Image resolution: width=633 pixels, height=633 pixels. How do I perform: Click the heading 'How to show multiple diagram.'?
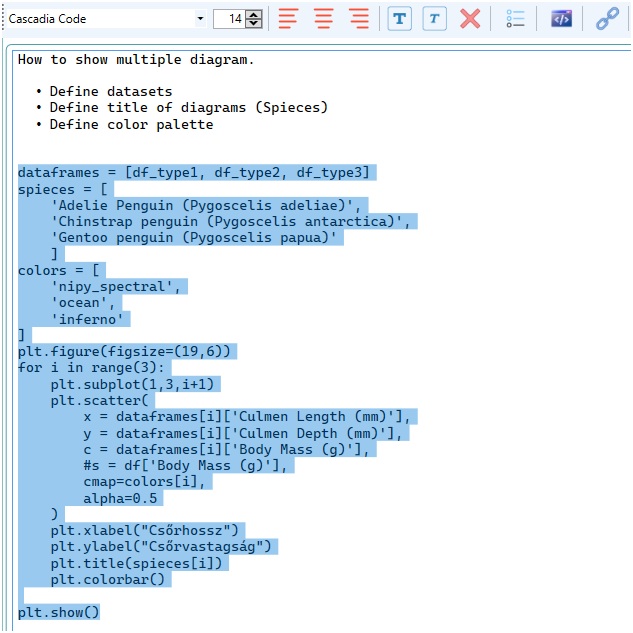point(136,60)
